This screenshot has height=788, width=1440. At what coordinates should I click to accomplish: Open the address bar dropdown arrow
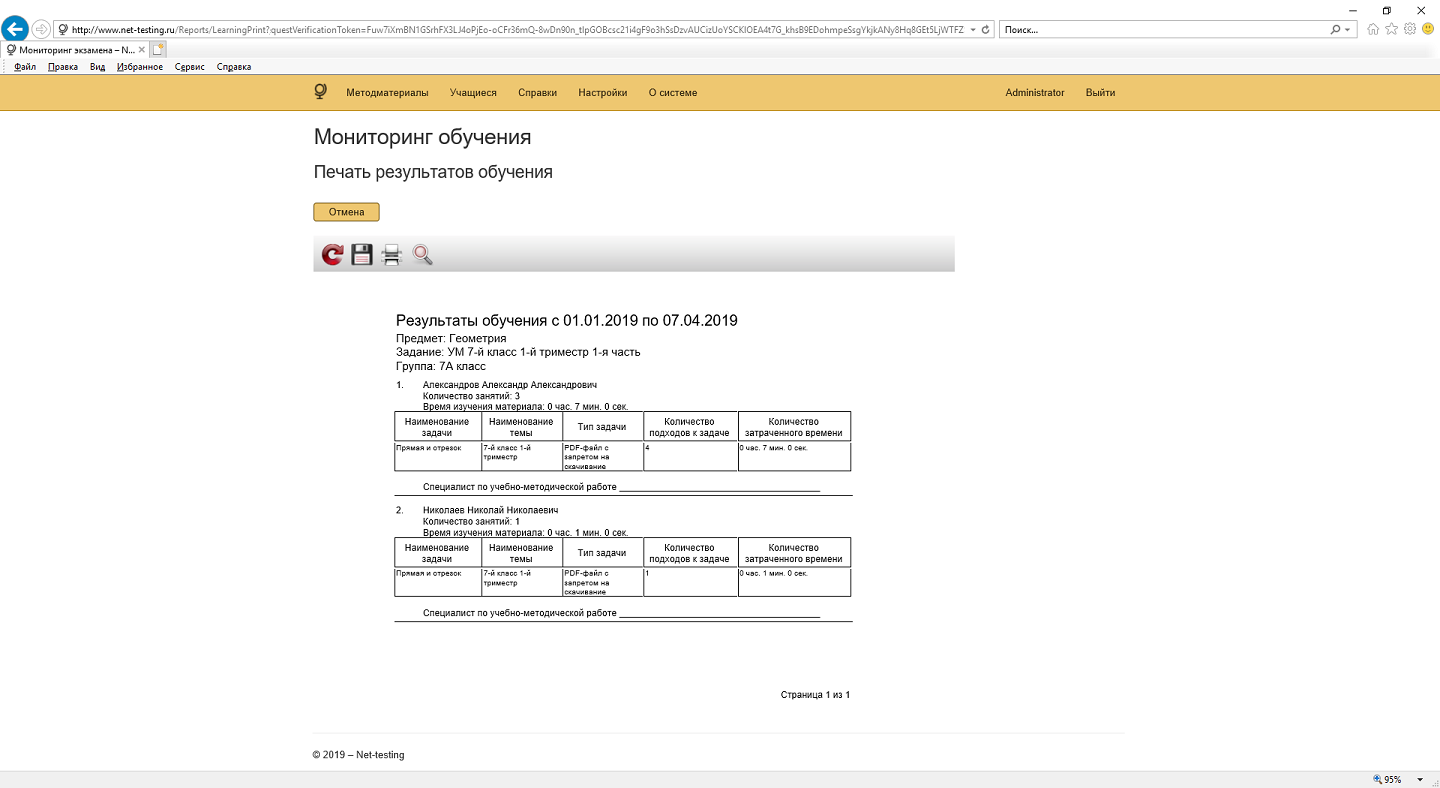pyautogui.click(x=973, y=30)
